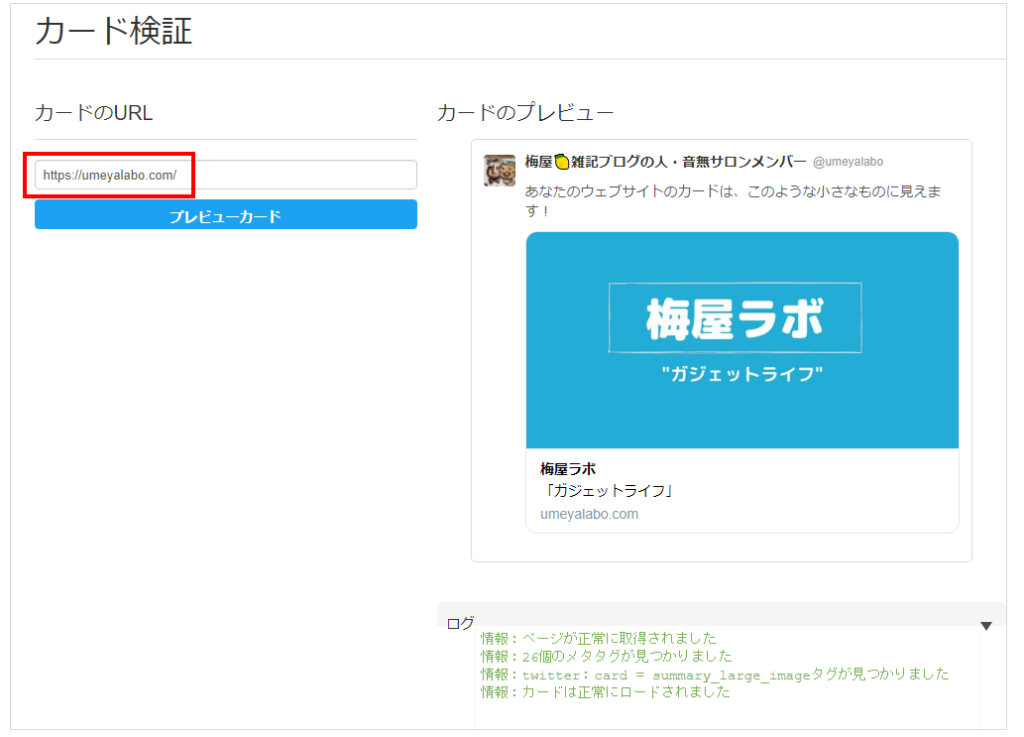
Task: Select log line 26個のメタタグが見つかりました
Action: pyautogui.click(x=607, y=656)
